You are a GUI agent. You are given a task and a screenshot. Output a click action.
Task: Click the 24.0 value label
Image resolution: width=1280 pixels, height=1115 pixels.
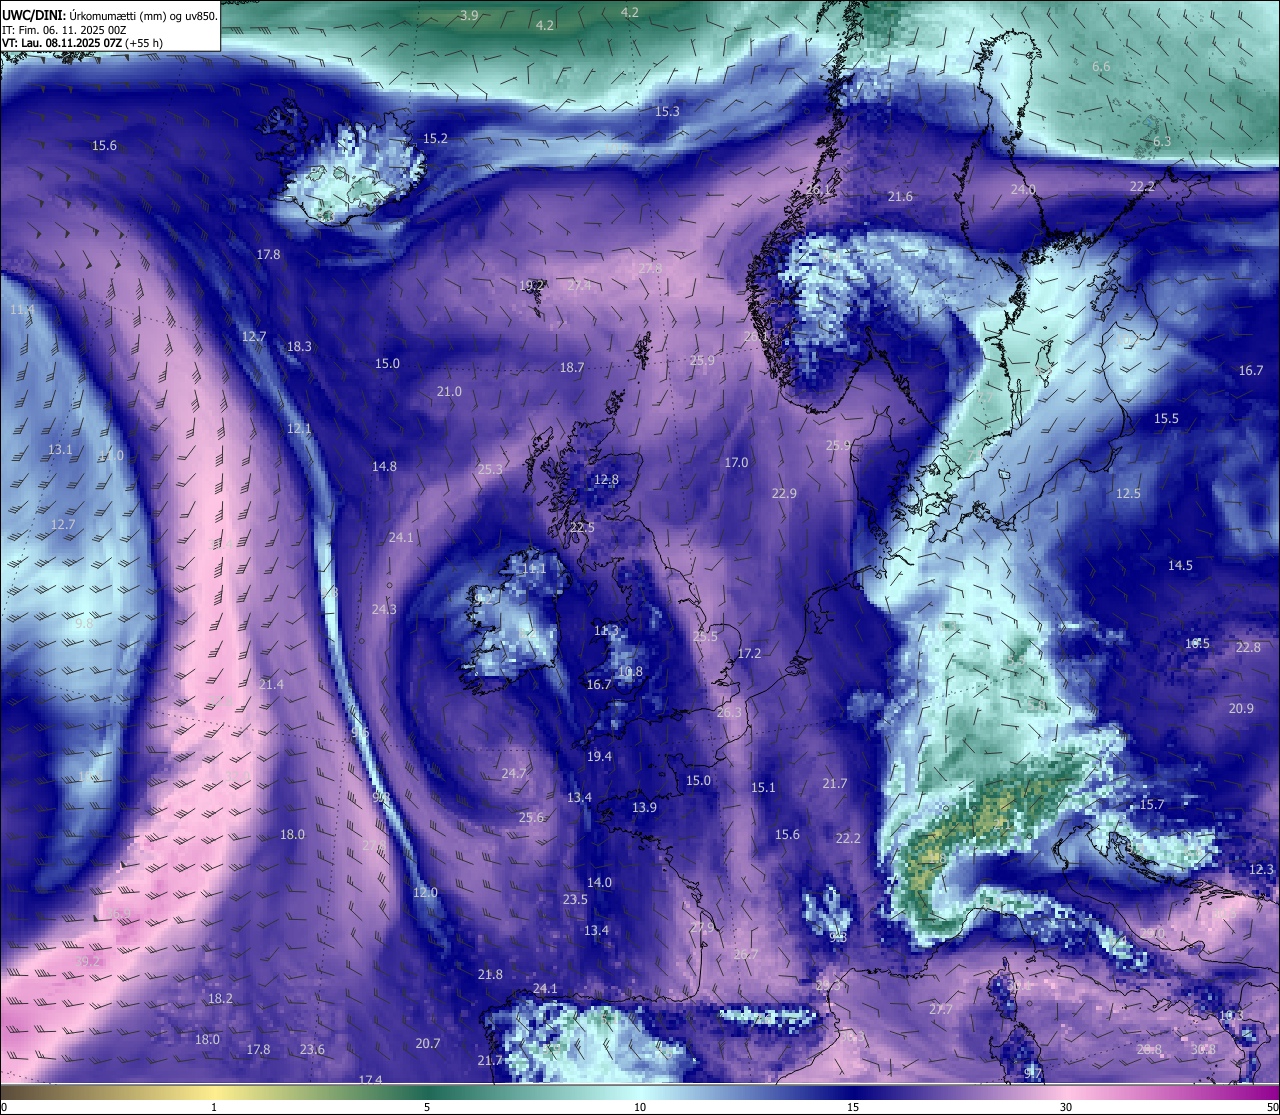tap(1023, 189)
